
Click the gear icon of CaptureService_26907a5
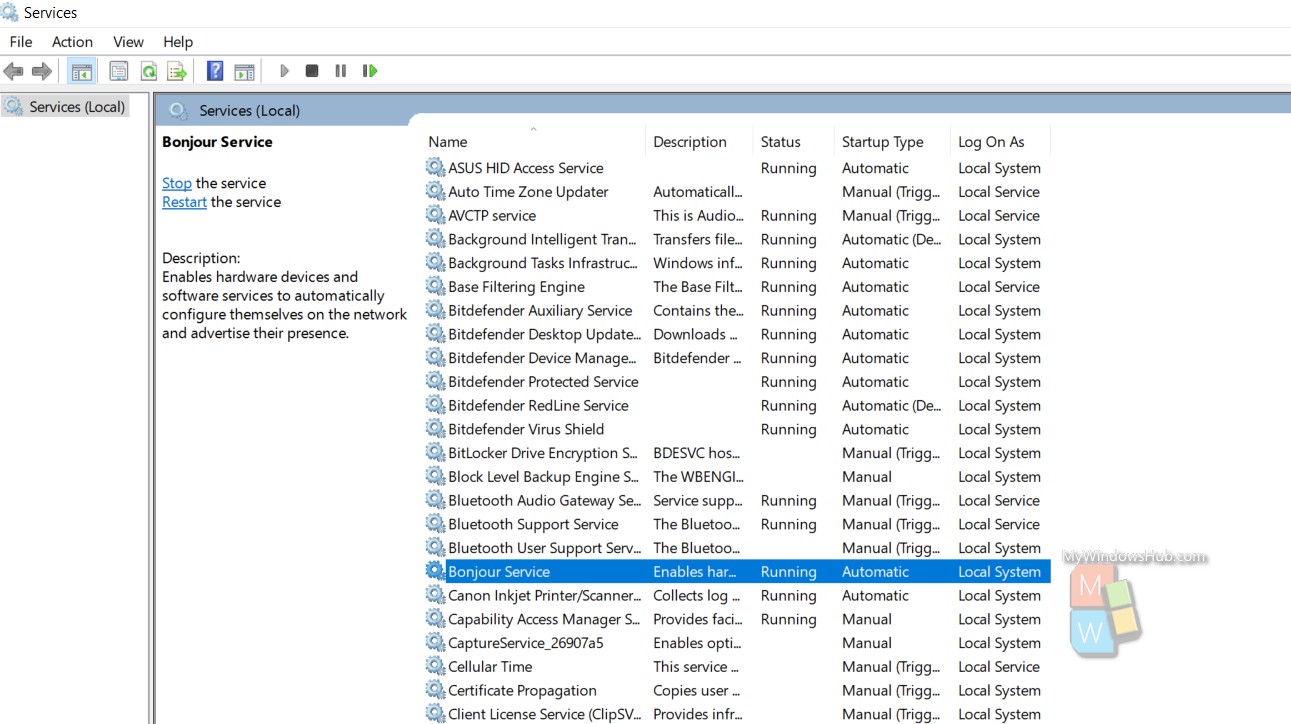tap(435, 643)
